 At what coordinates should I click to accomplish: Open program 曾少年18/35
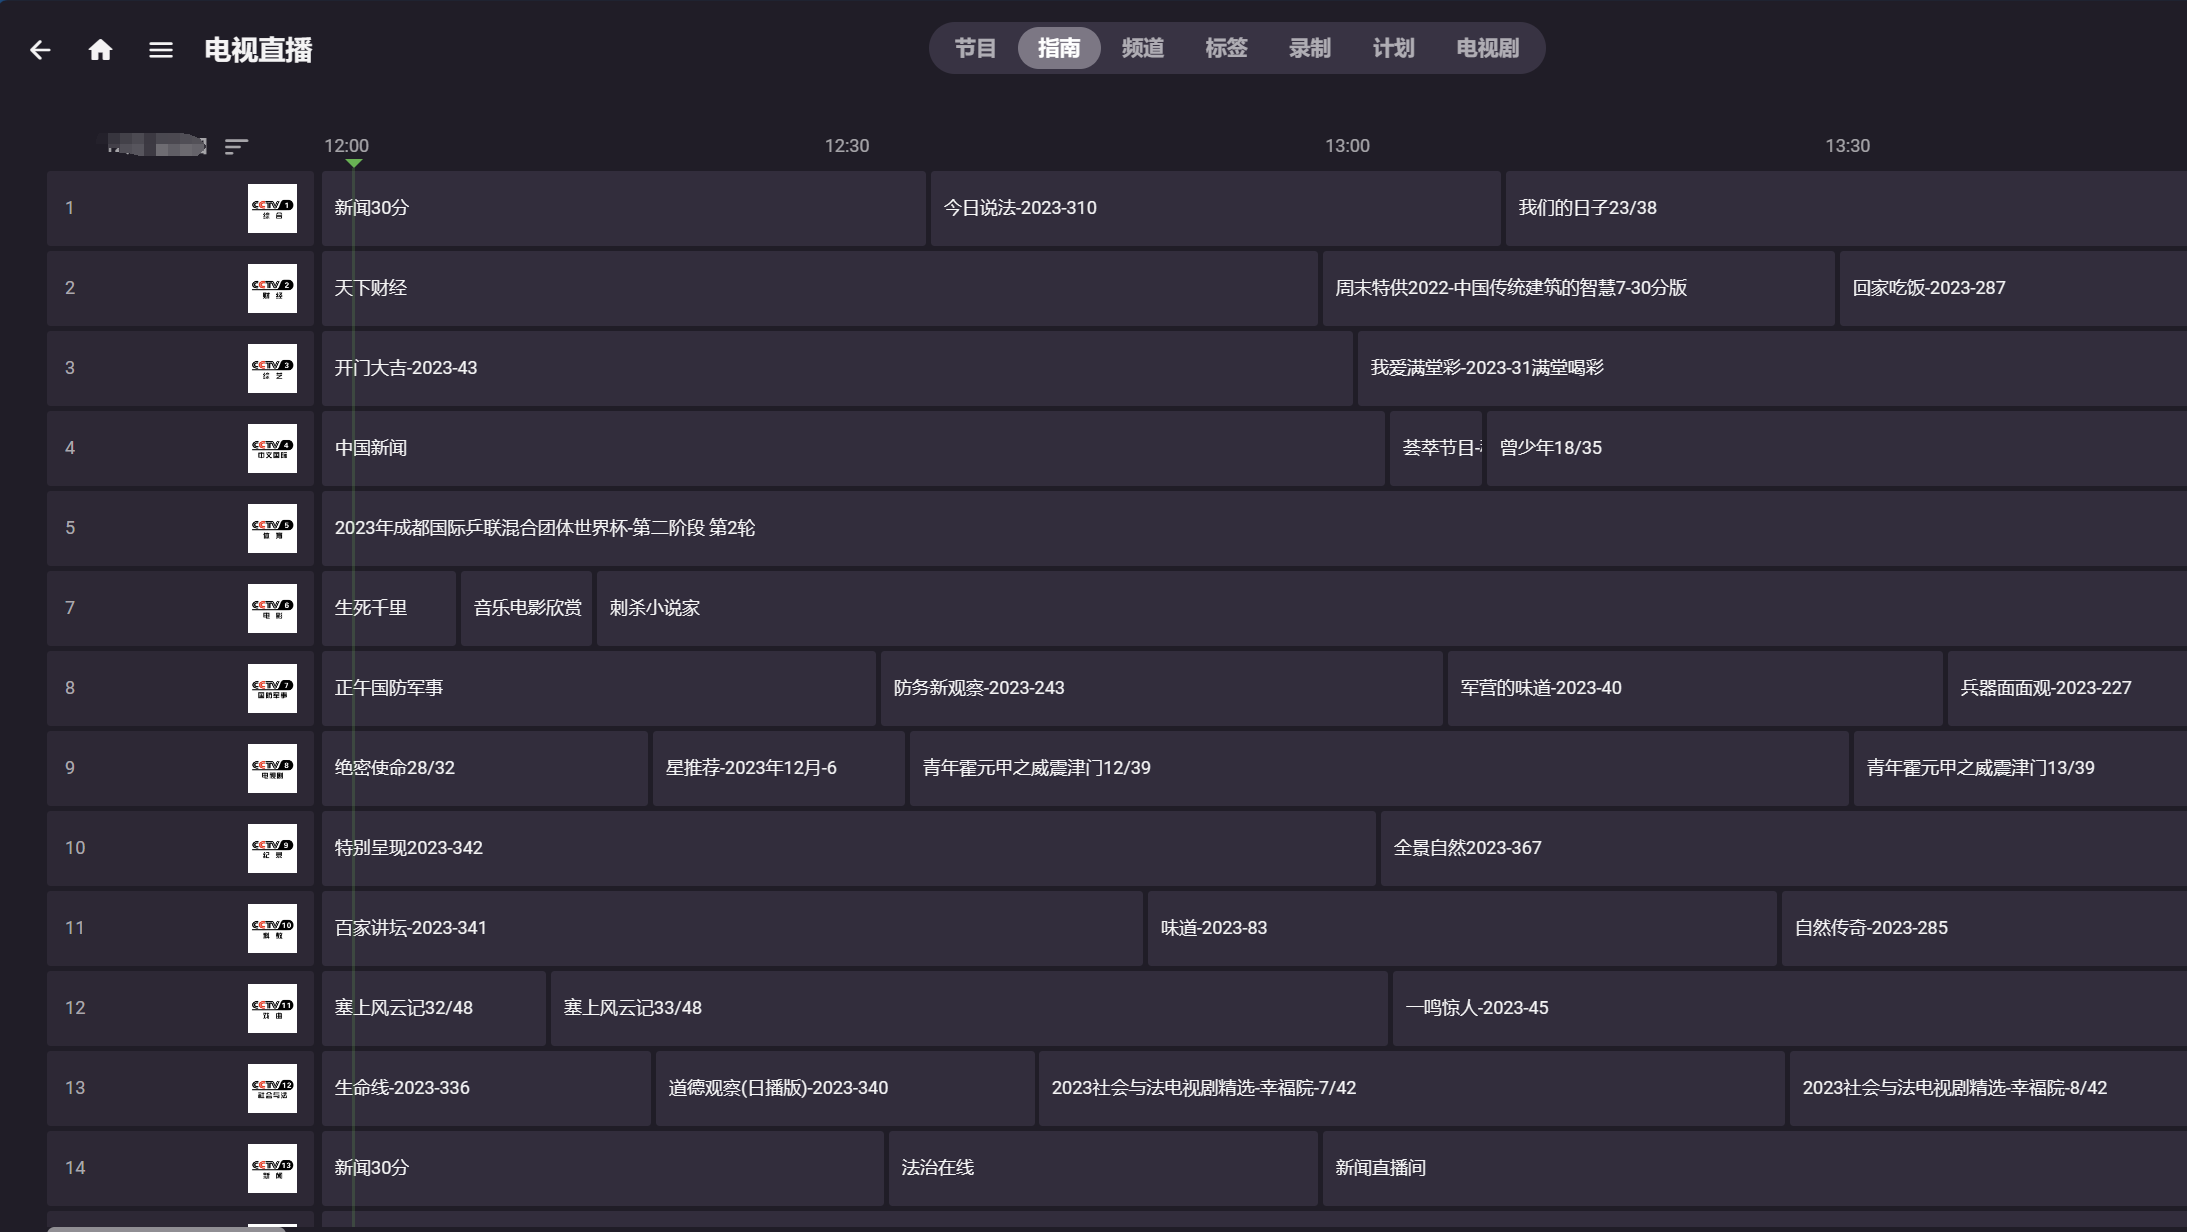click(x=1837, y=448)
